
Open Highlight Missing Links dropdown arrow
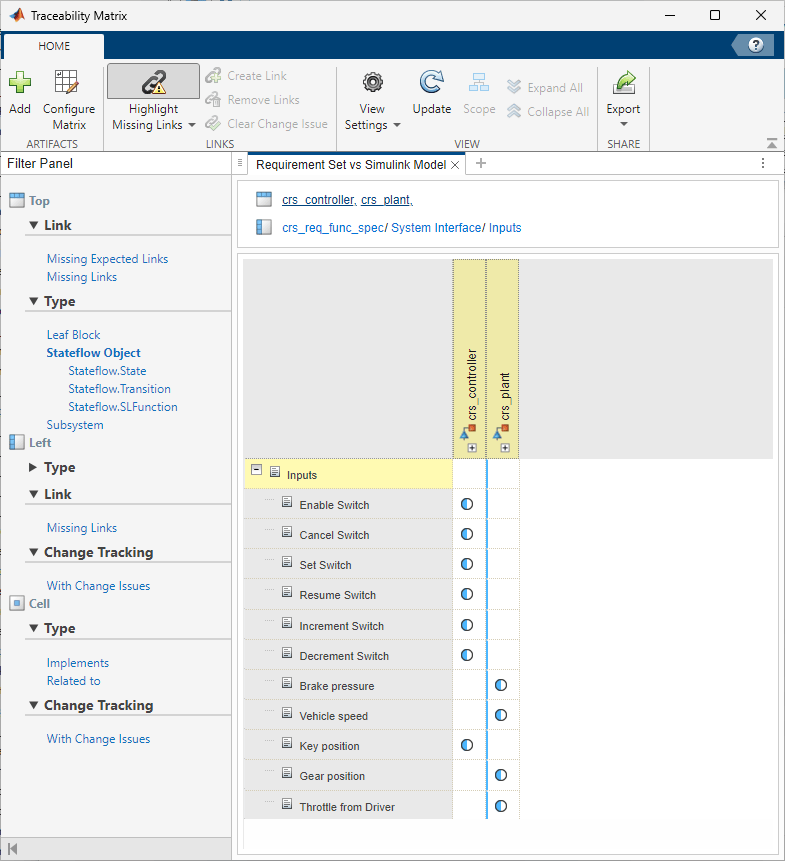click(x=192, y=125)
